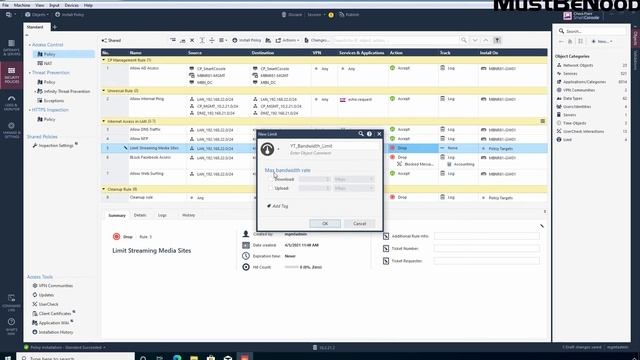Delete rule with X toolbar icon

[192, 40]
